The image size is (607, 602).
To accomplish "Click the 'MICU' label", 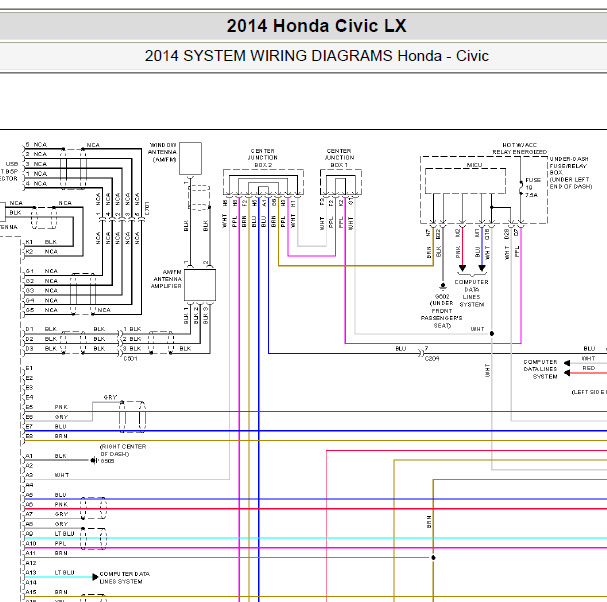I will (474, 165).
